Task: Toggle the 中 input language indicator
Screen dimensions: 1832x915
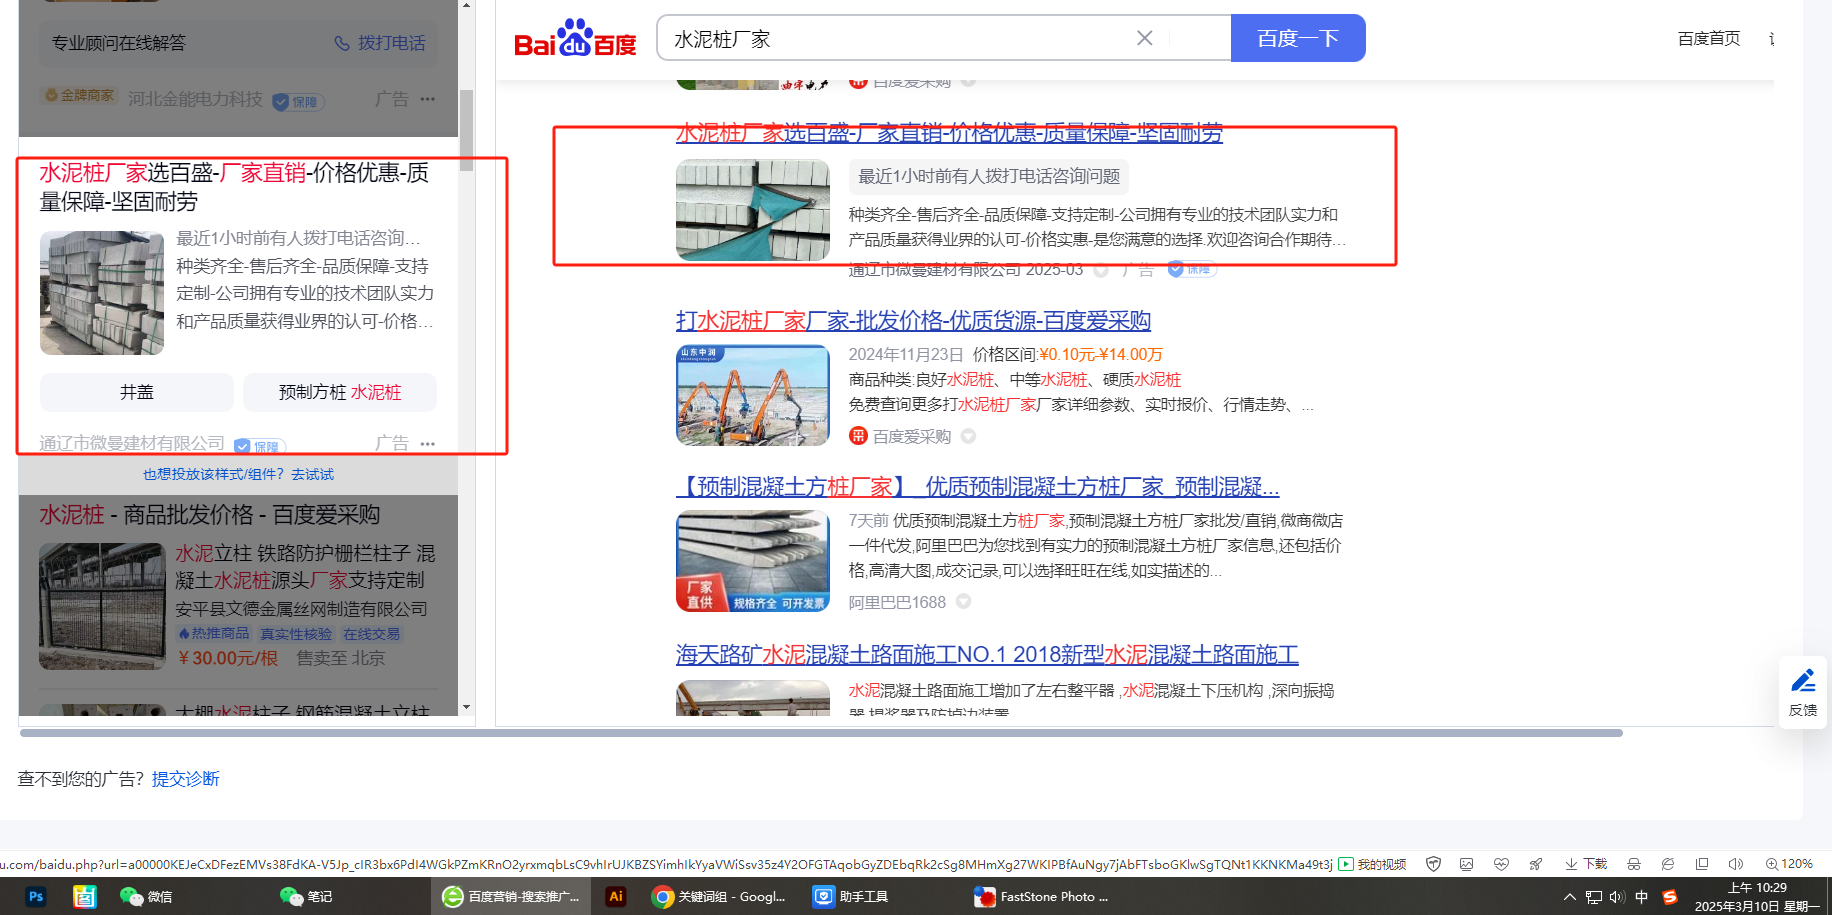Action: pos(1641,897)
